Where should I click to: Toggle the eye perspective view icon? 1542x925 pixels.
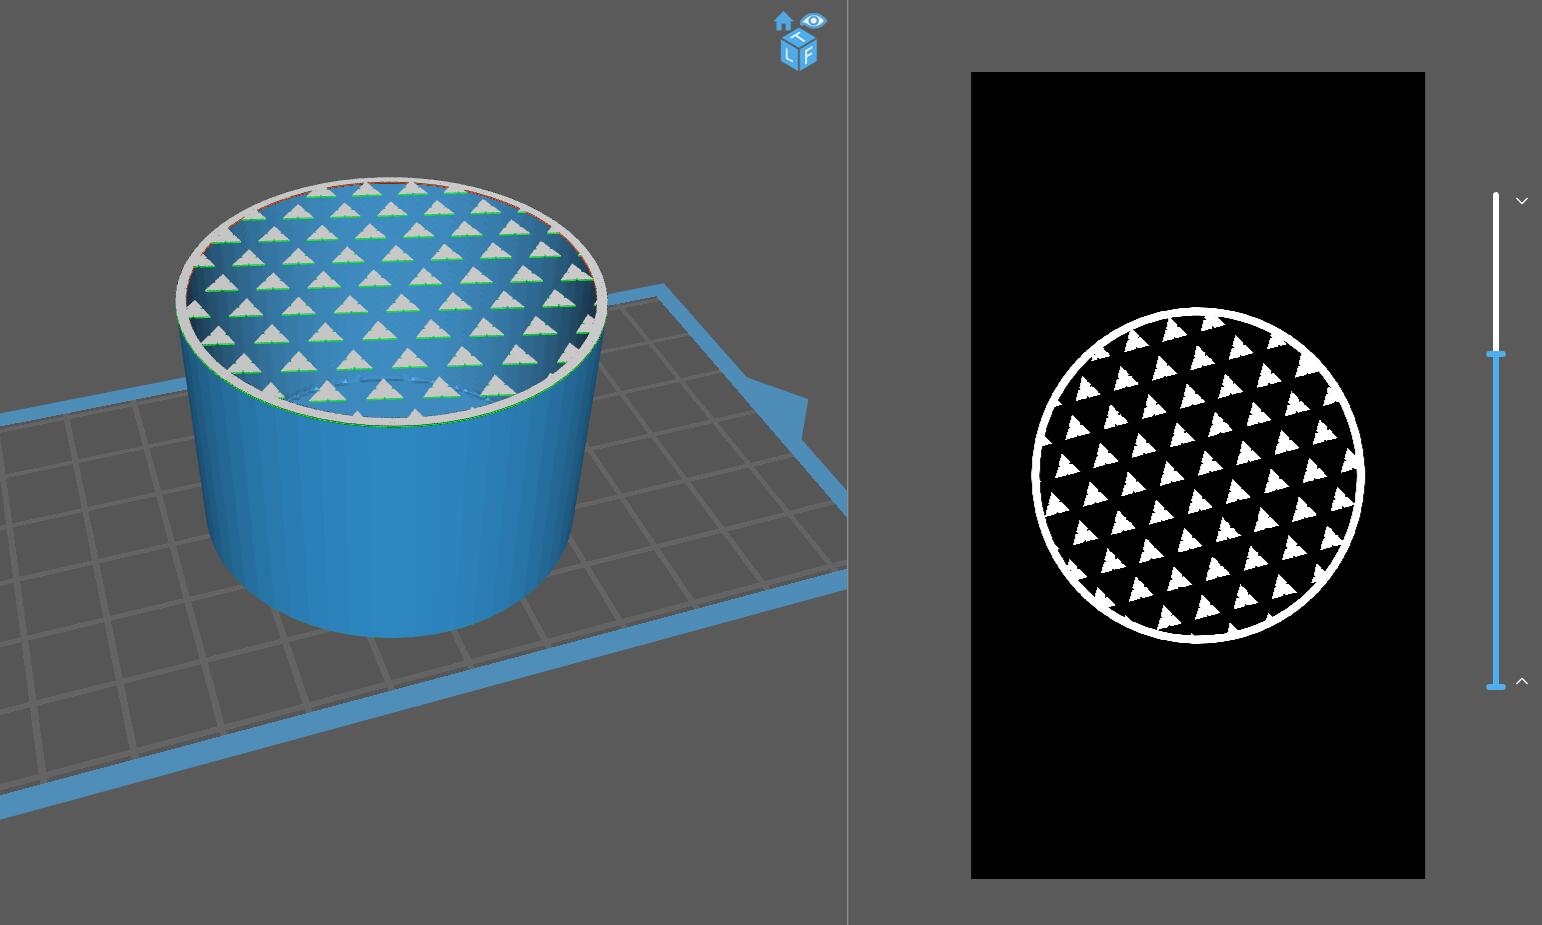tap(814, 21)
